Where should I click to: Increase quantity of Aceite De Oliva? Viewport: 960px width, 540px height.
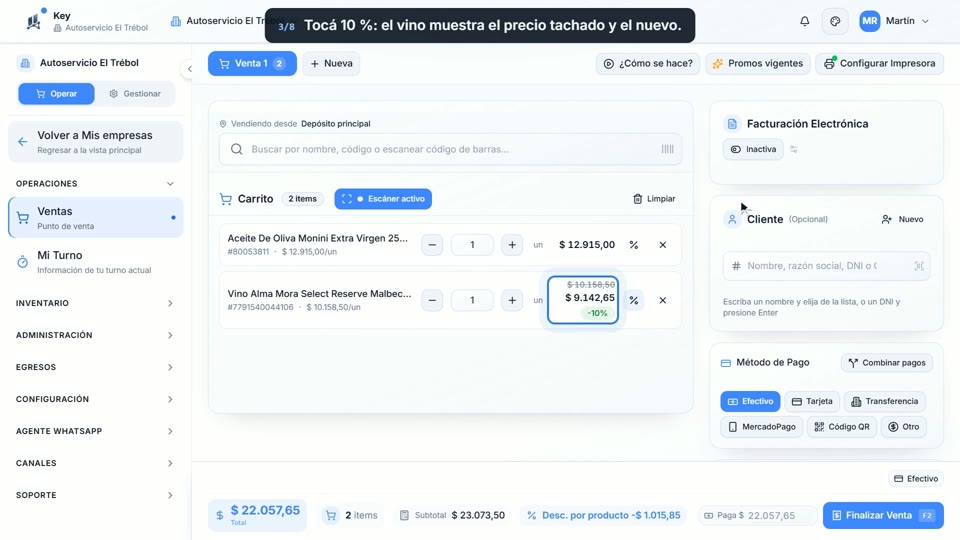coord(512,245)
